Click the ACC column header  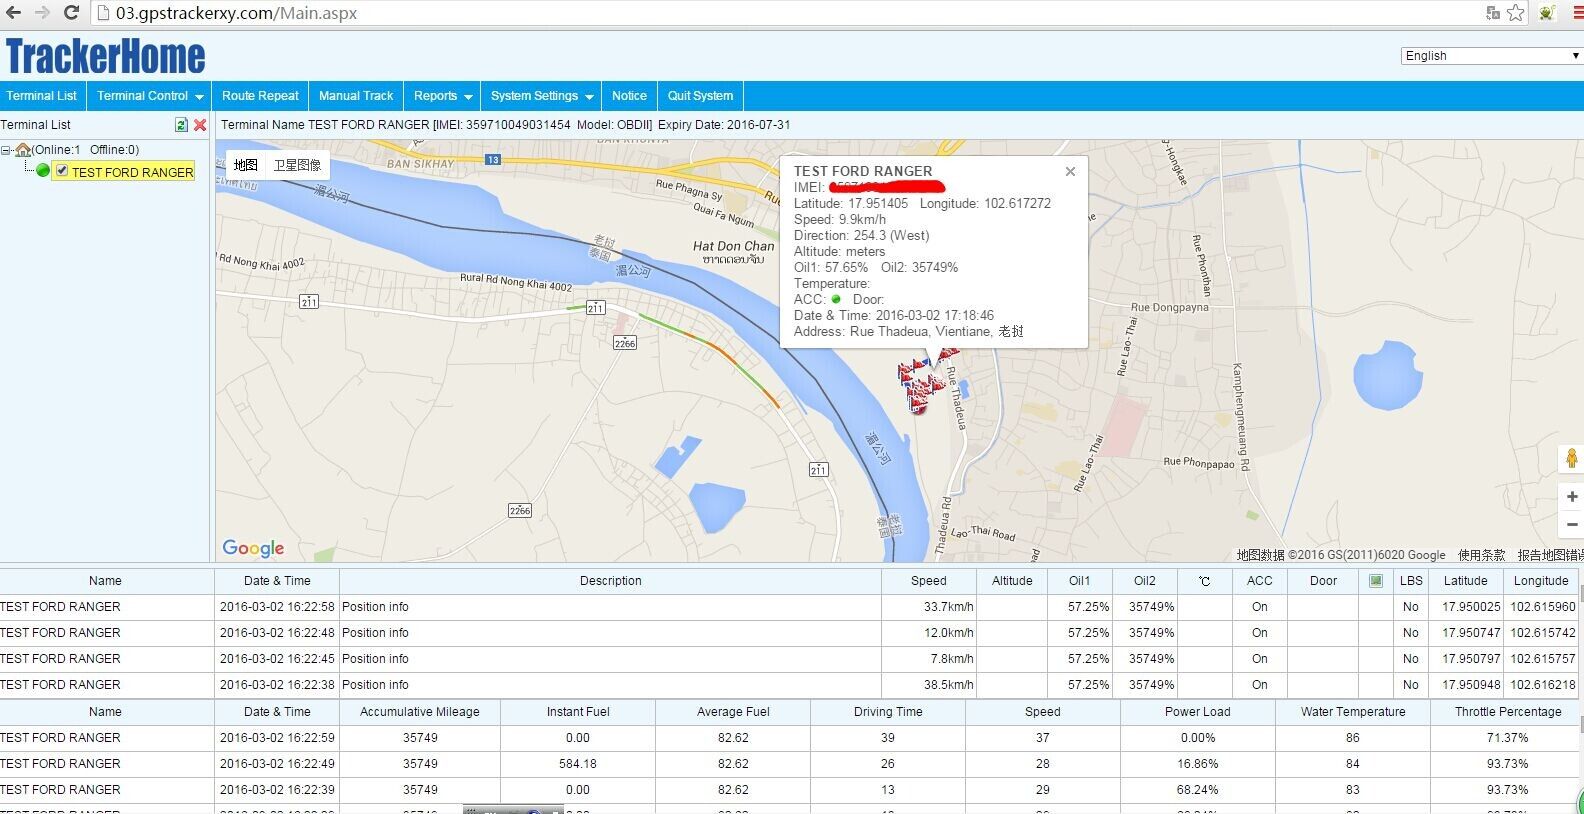pyautogui.click(x=1260, y=581)
